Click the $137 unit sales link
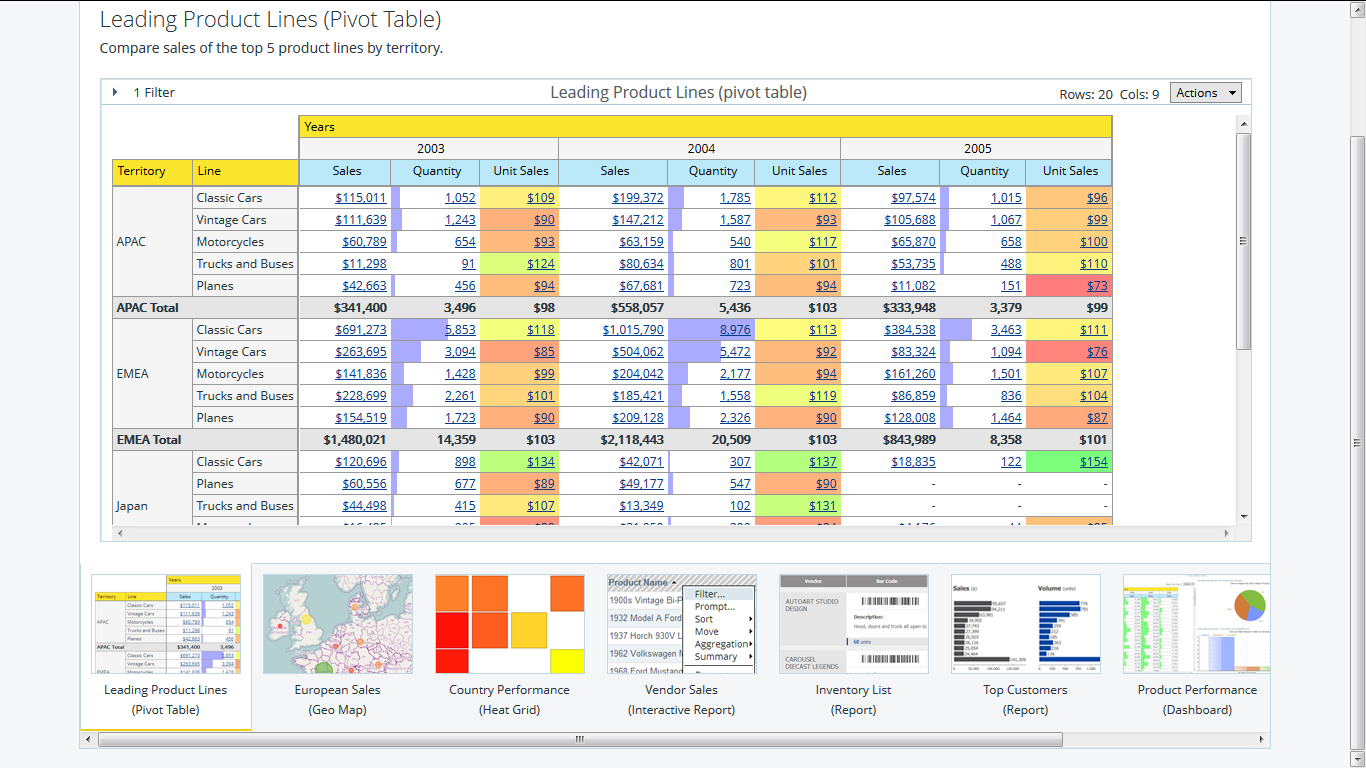1366x768 pixels. 823,462
